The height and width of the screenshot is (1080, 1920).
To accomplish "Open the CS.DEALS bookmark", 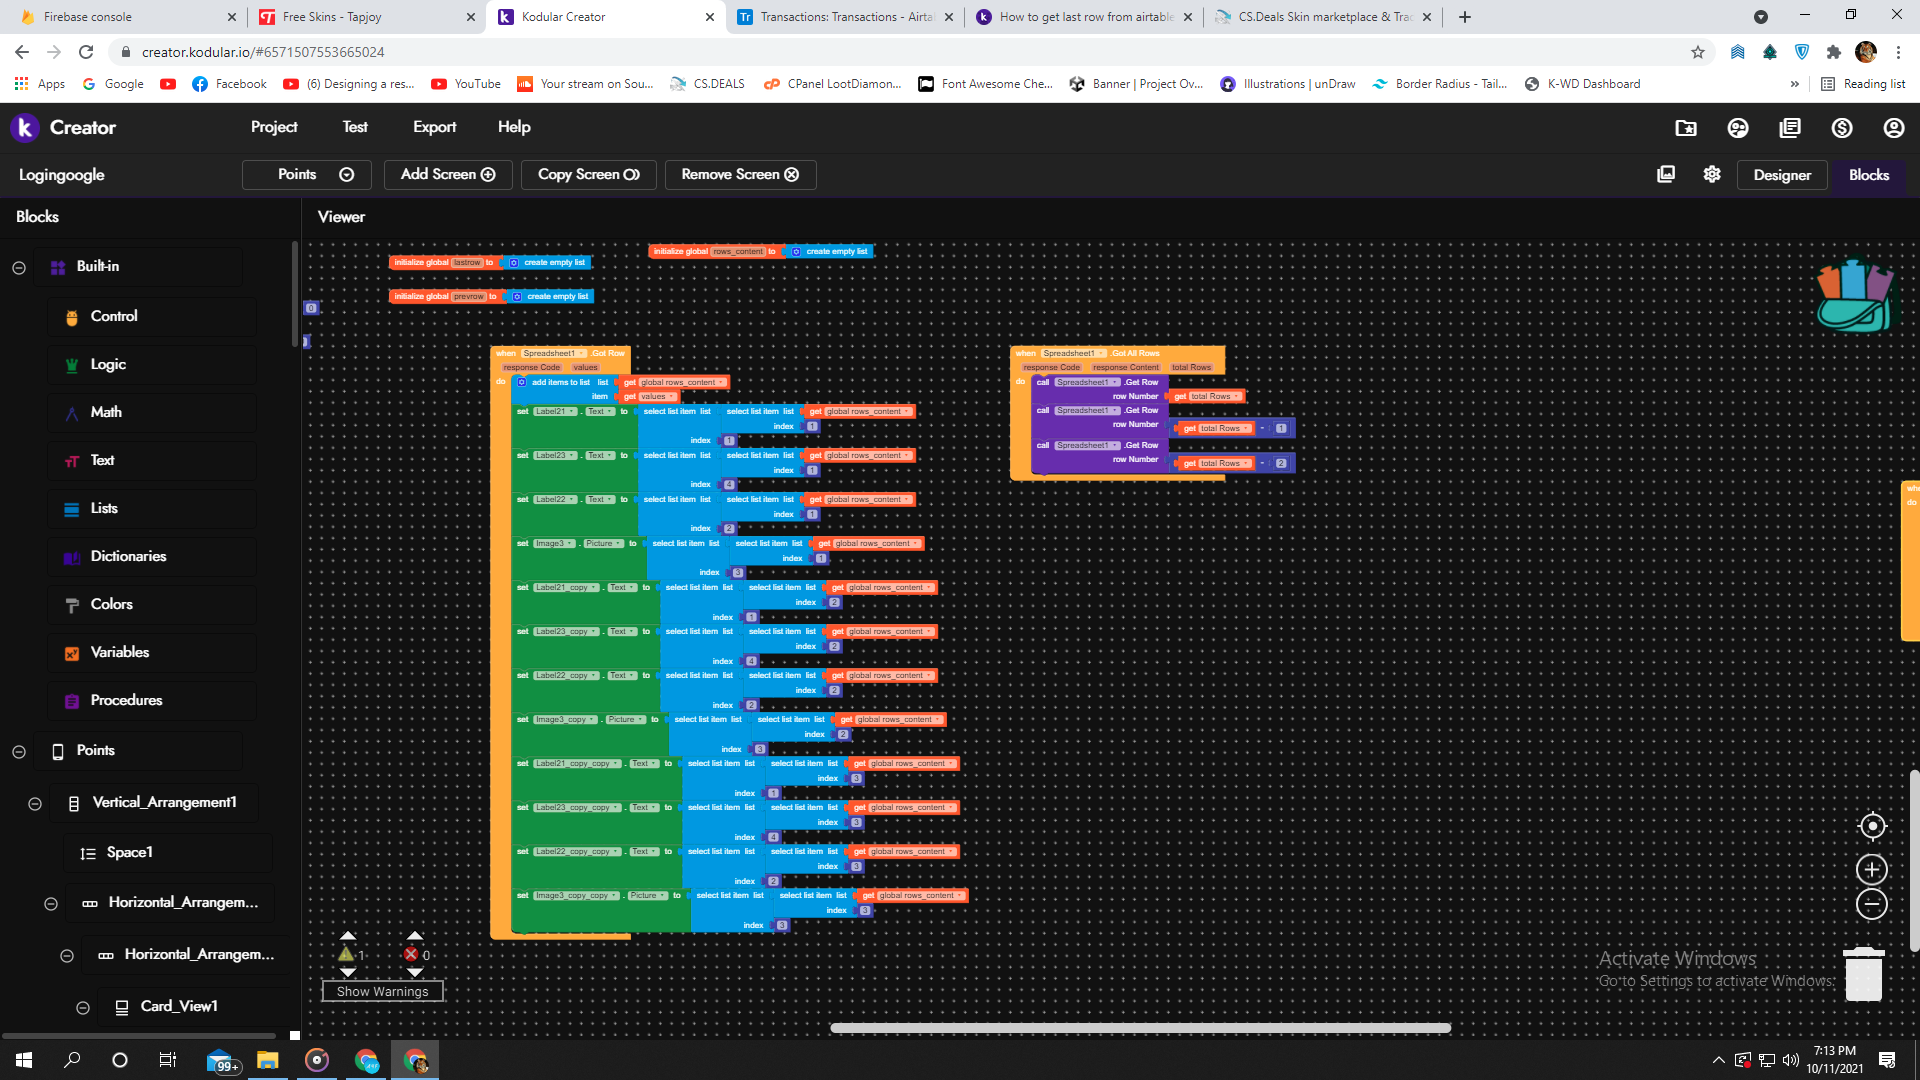I will point(708,84).
